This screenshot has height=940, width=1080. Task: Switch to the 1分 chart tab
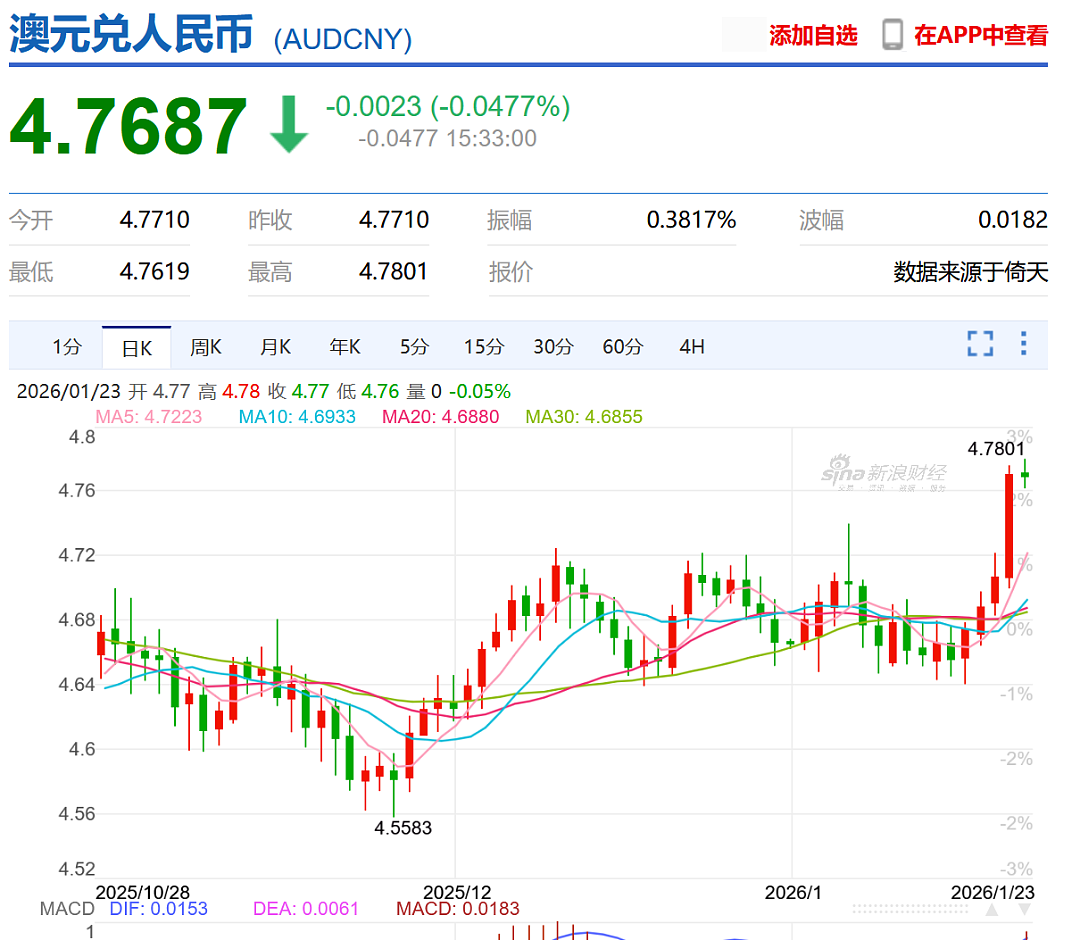(x=67, y=346)
